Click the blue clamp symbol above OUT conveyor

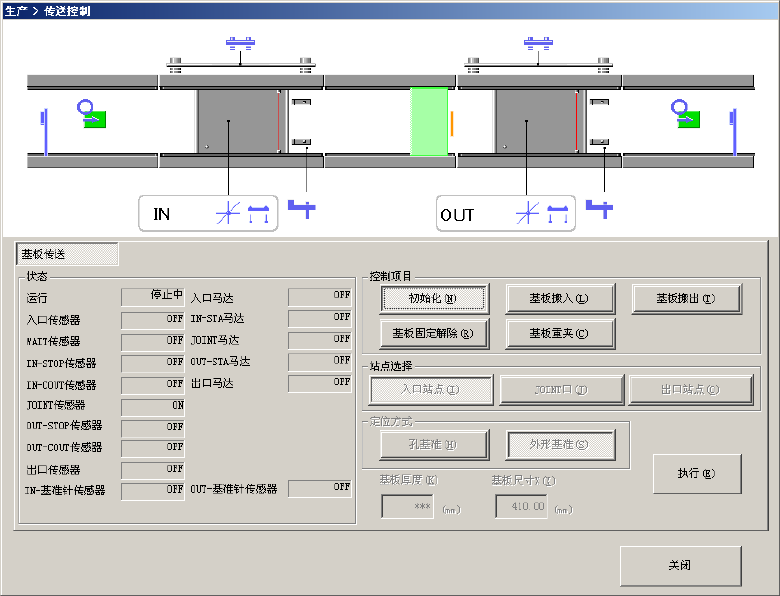[x=538, y=43]
